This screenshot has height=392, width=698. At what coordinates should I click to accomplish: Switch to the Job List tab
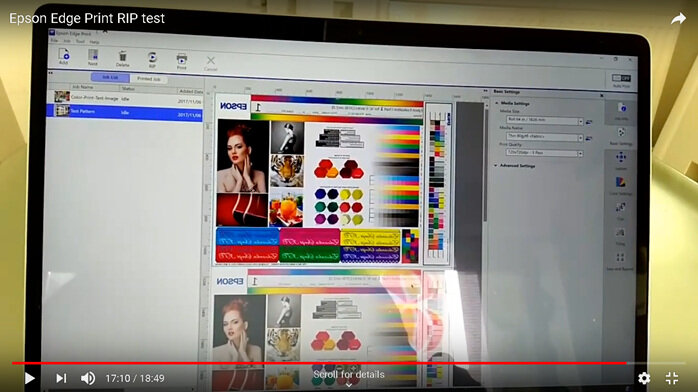coord(110,77)
